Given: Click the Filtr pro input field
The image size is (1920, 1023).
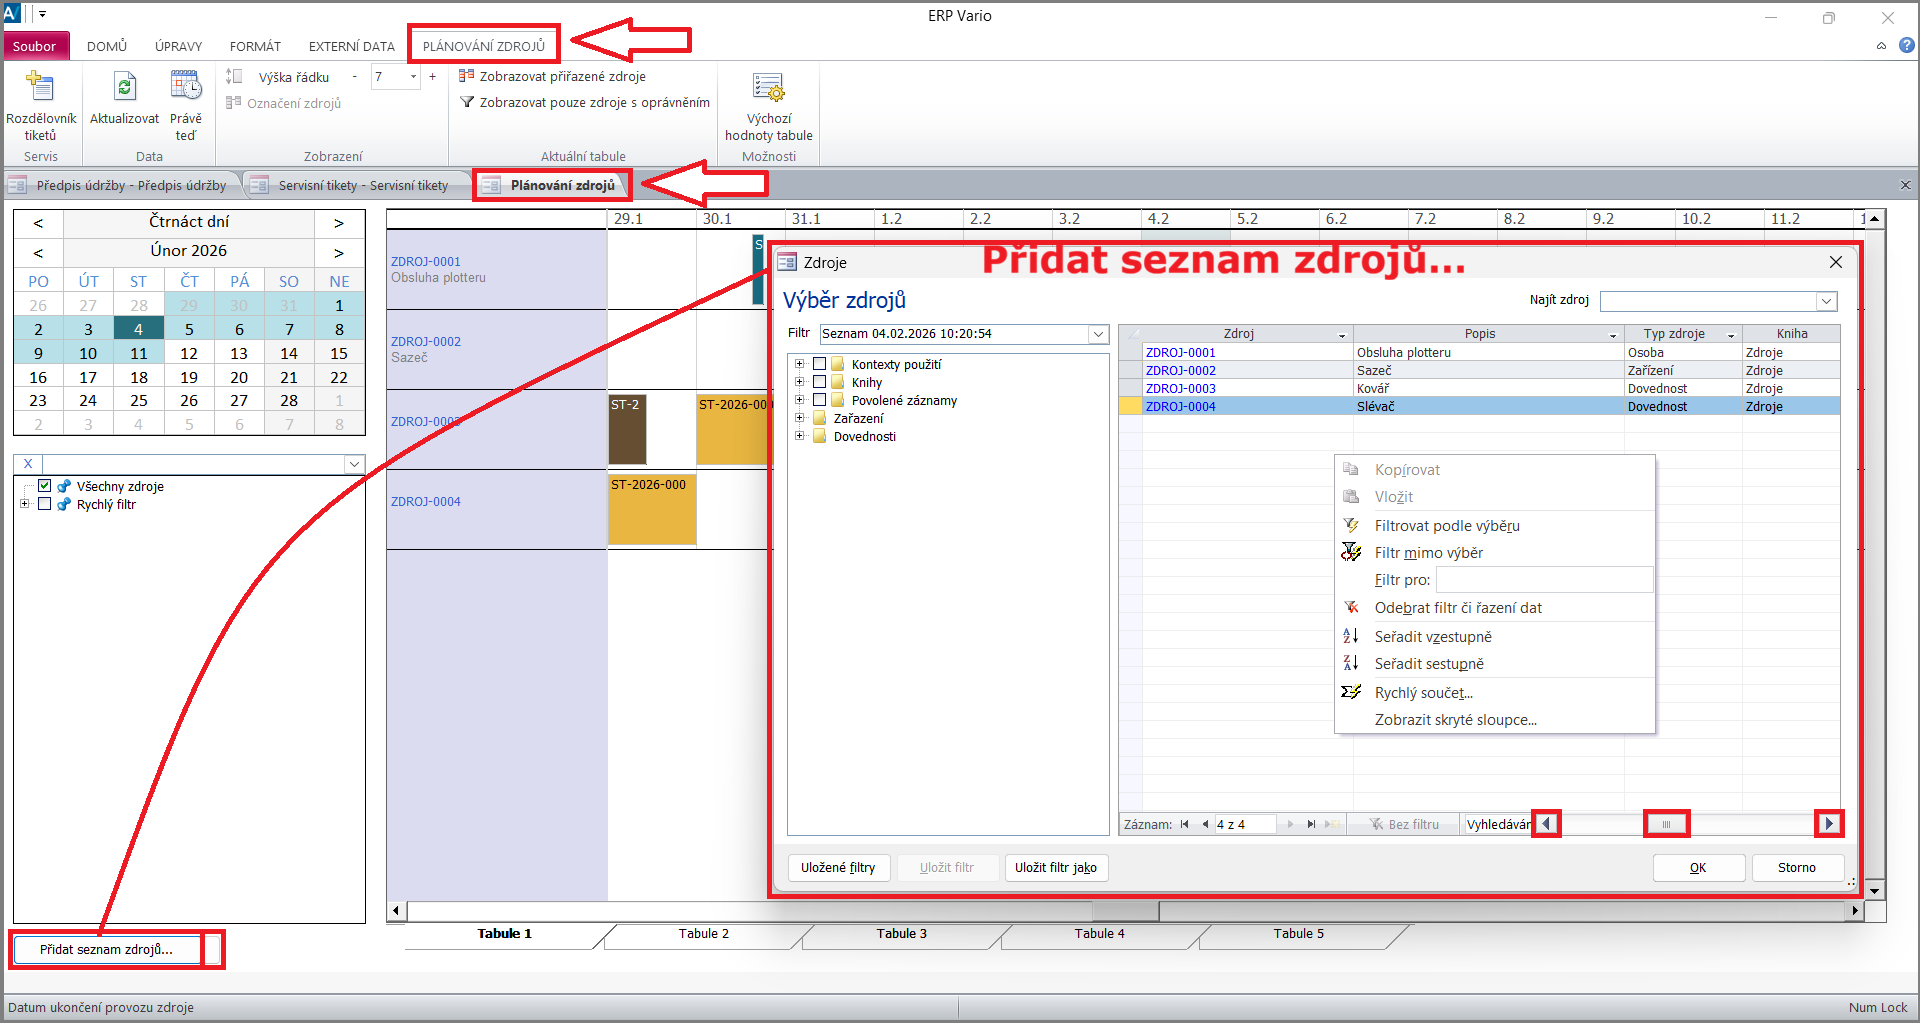Looking at the screenshot, I should click(x=1543, y=580).
